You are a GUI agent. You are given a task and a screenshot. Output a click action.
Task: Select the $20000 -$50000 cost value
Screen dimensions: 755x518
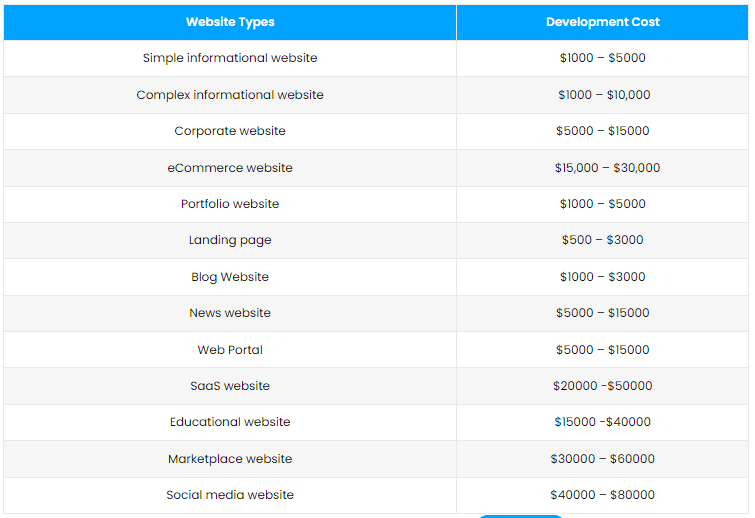602,386
